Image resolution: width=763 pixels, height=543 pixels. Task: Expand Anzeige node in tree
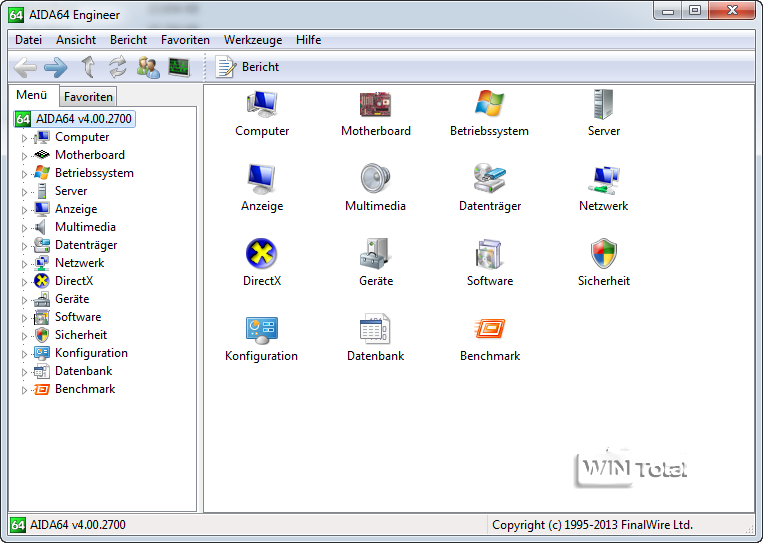pos(24,210)
